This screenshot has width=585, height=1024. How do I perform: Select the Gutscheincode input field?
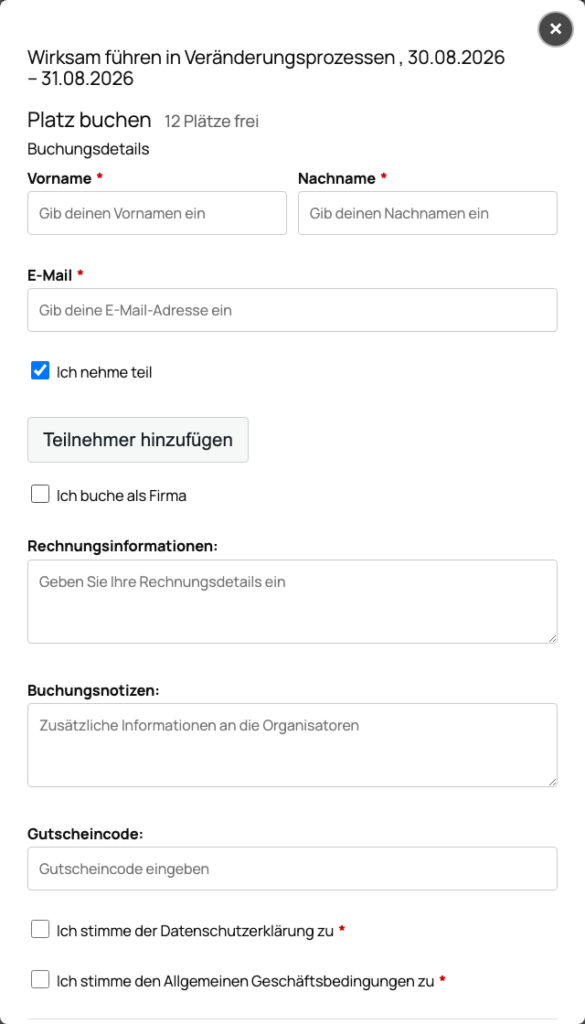coord(292,869)
